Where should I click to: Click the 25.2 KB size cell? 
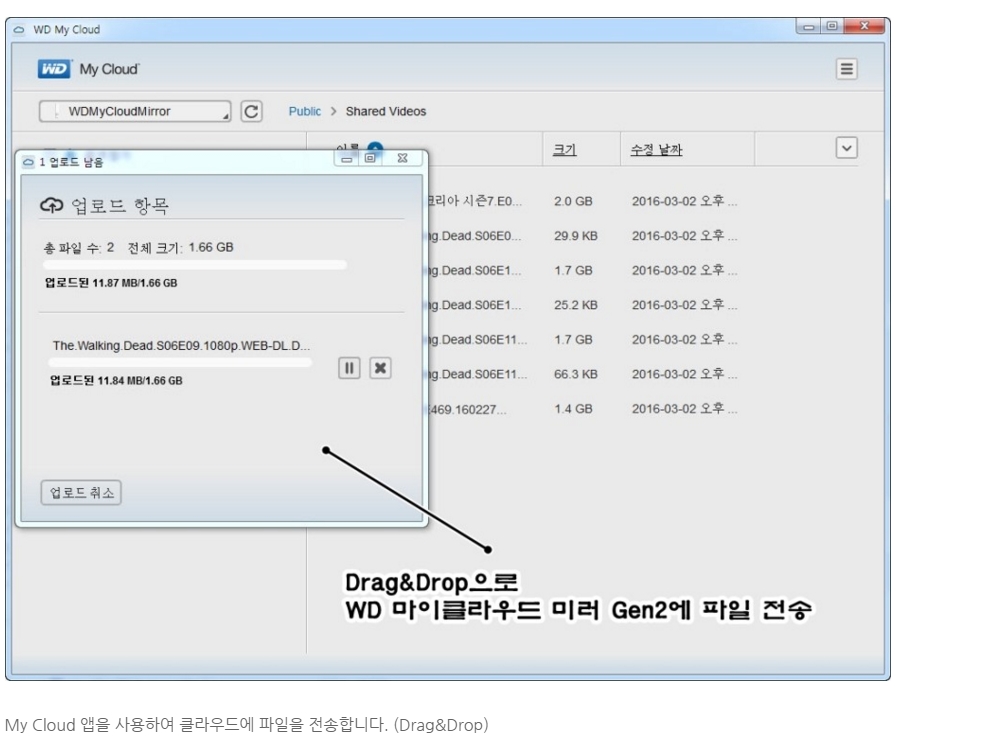[x=575, y=305]
